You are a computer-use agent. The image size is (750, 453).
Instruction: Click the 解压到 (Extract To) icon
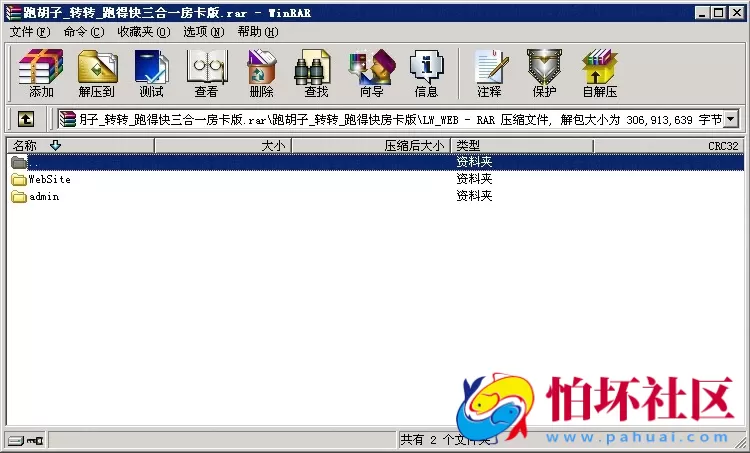[x=97, y=73]
